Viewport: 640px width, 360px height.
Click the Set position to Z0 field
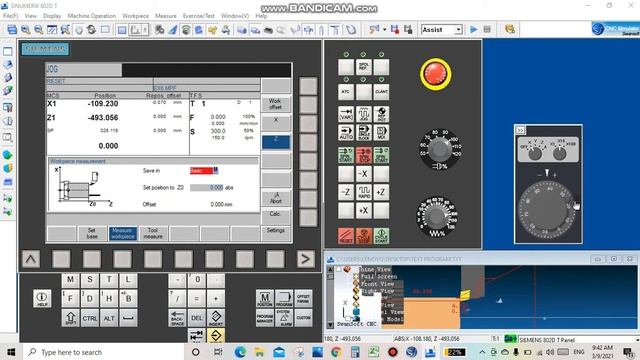point(207,188)
